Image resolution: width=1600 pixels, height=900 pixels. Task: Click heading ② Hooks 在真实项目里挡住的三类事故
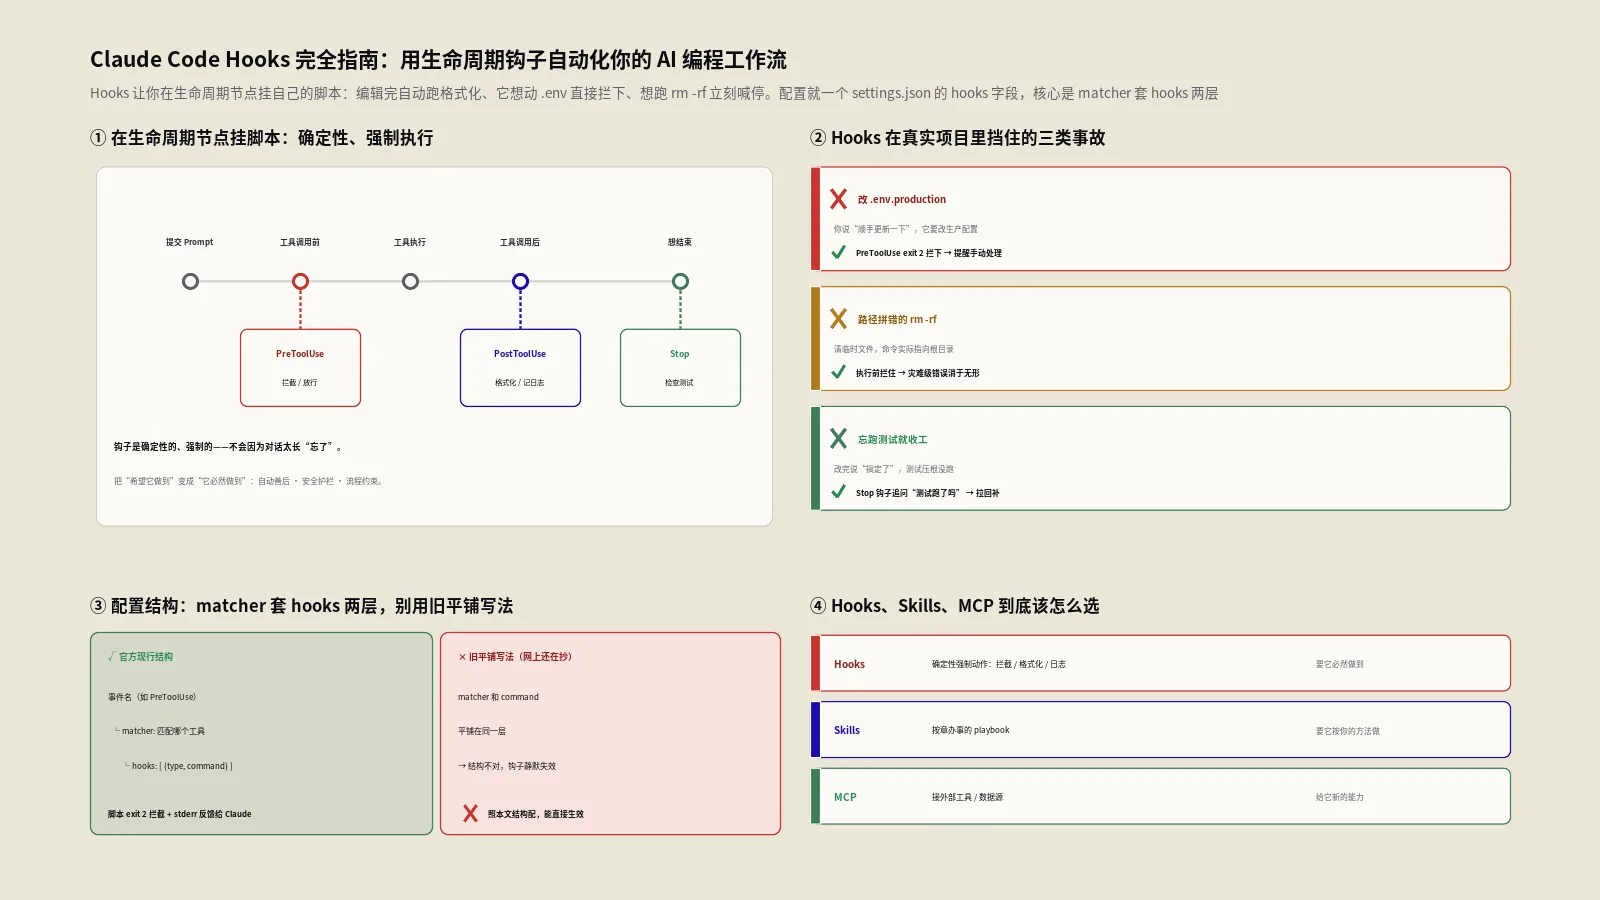coord(958,138)
